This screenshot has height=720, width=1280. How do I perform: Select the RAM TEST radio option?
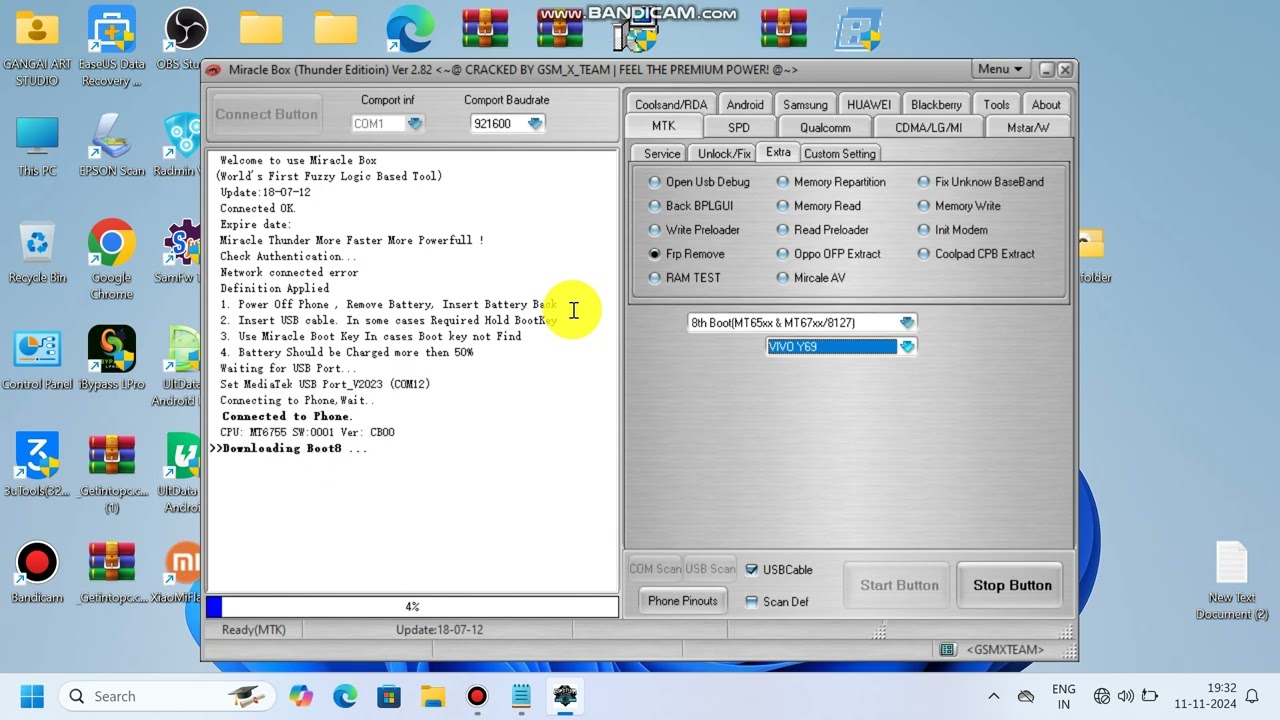point(685,278)
